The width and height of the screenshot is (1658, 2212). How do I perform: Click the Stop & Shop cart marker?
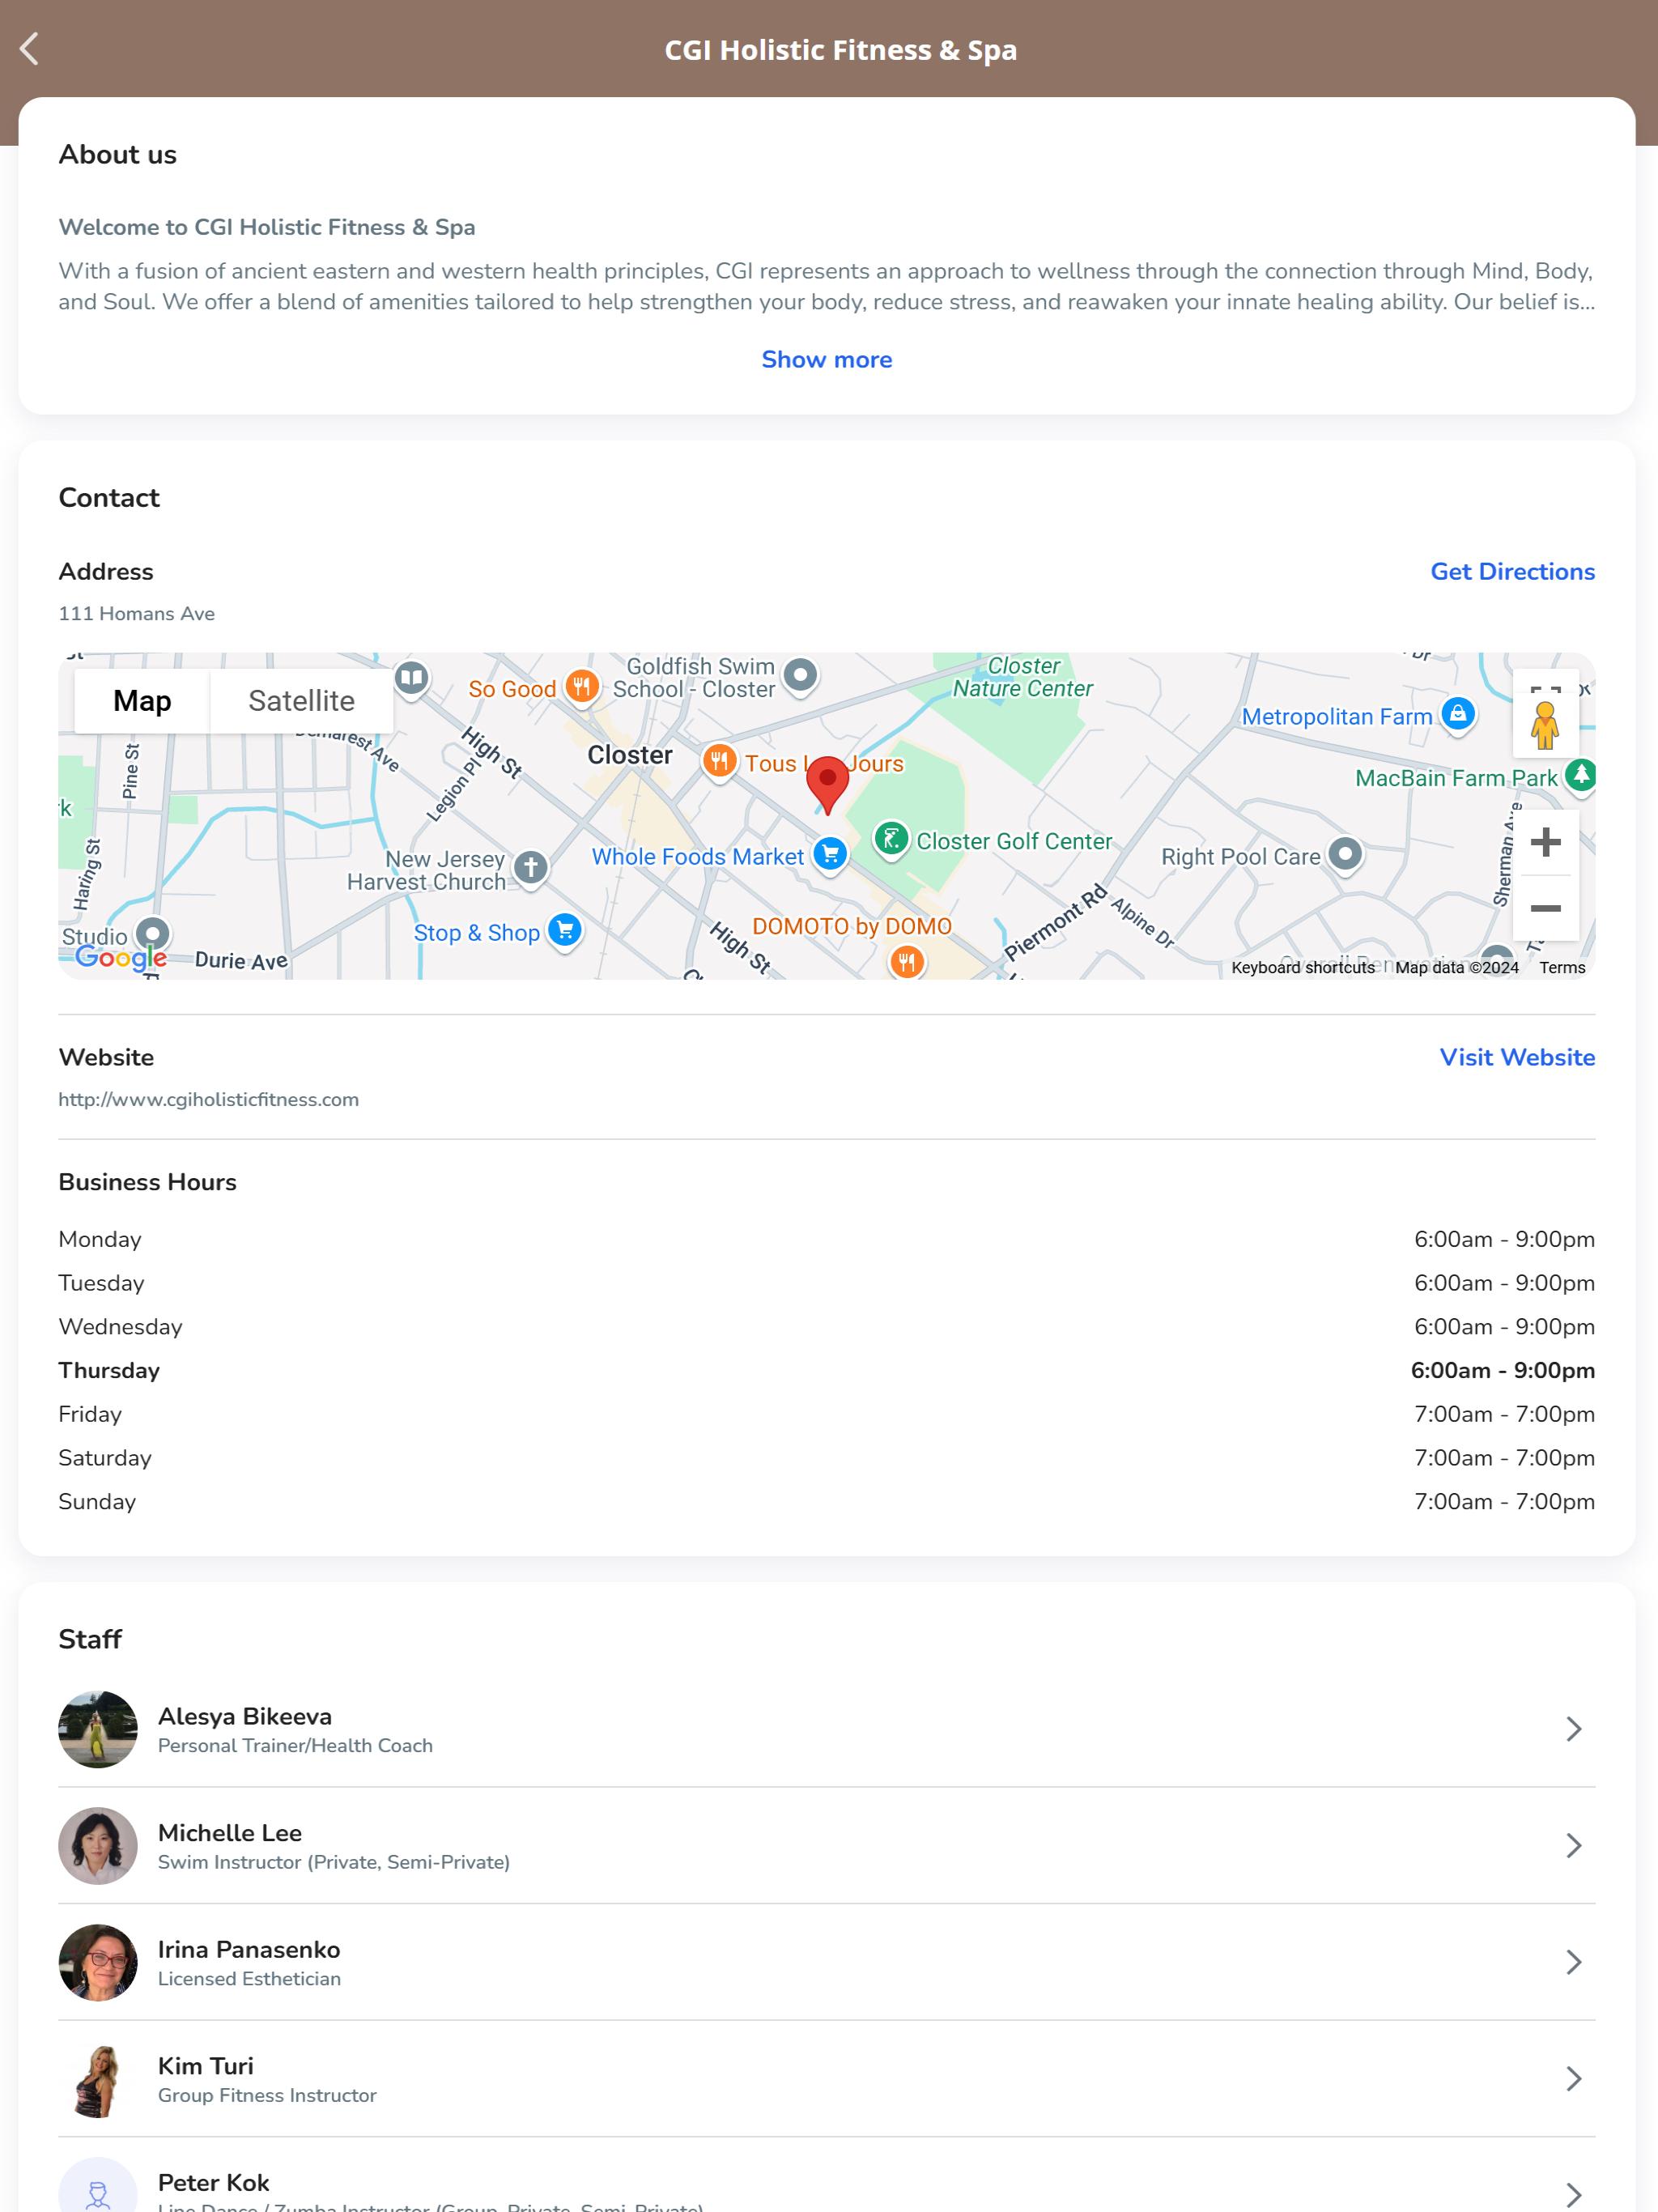(565, 931)
